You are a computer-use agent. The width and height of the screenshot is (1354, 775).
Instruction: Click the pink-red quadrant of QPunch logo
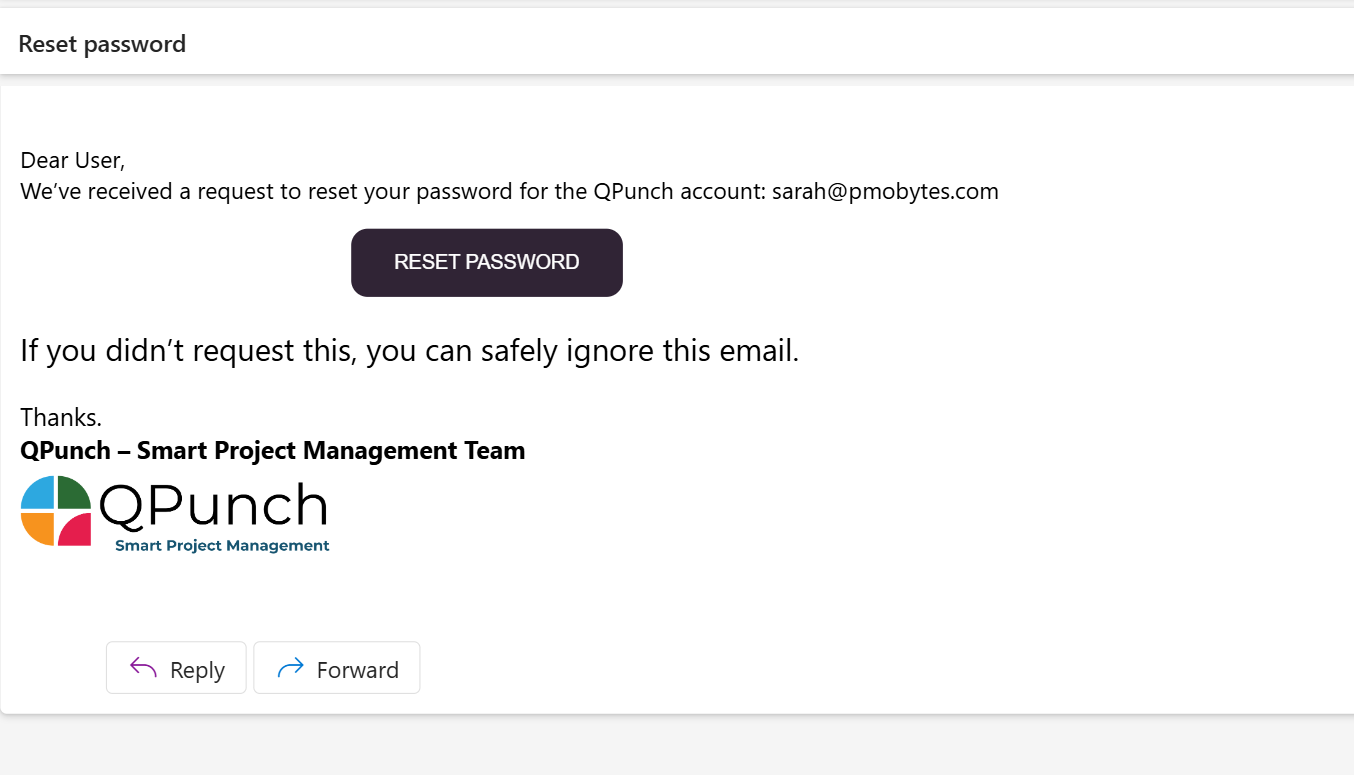click(x=74, y=528)
